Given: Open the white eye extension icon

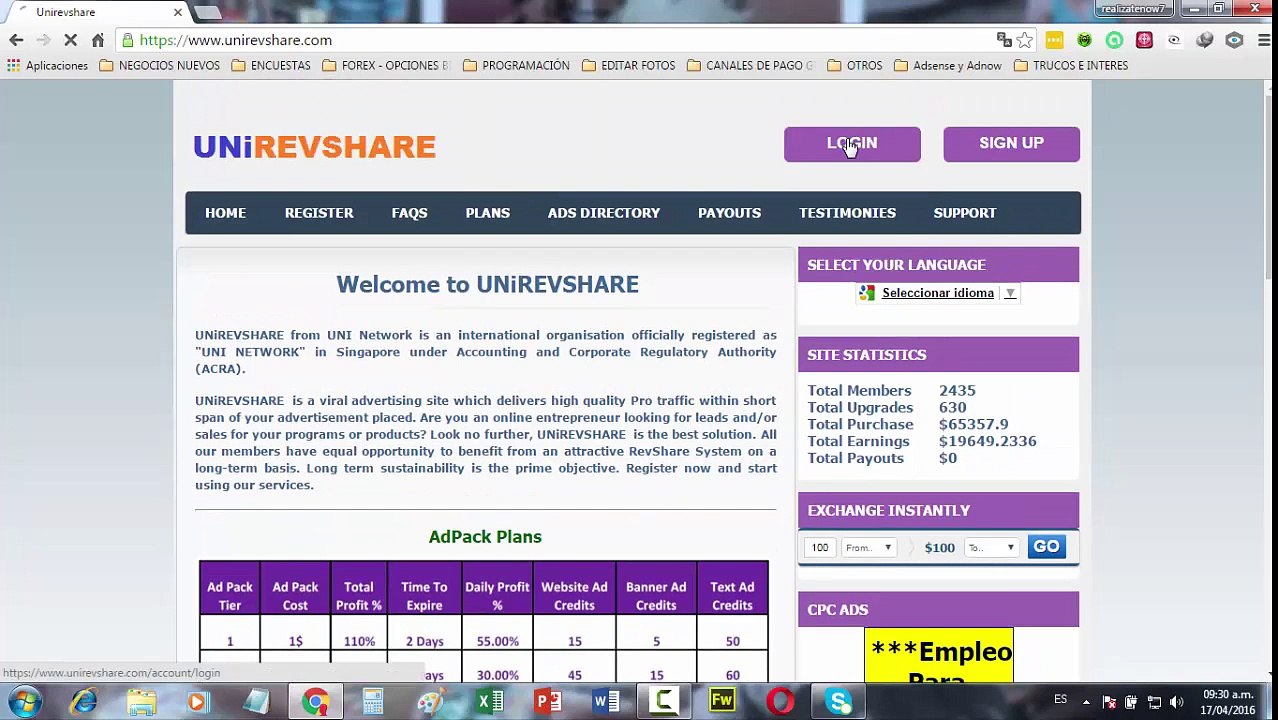Looking at the screenshot, I should point(1174,40).
